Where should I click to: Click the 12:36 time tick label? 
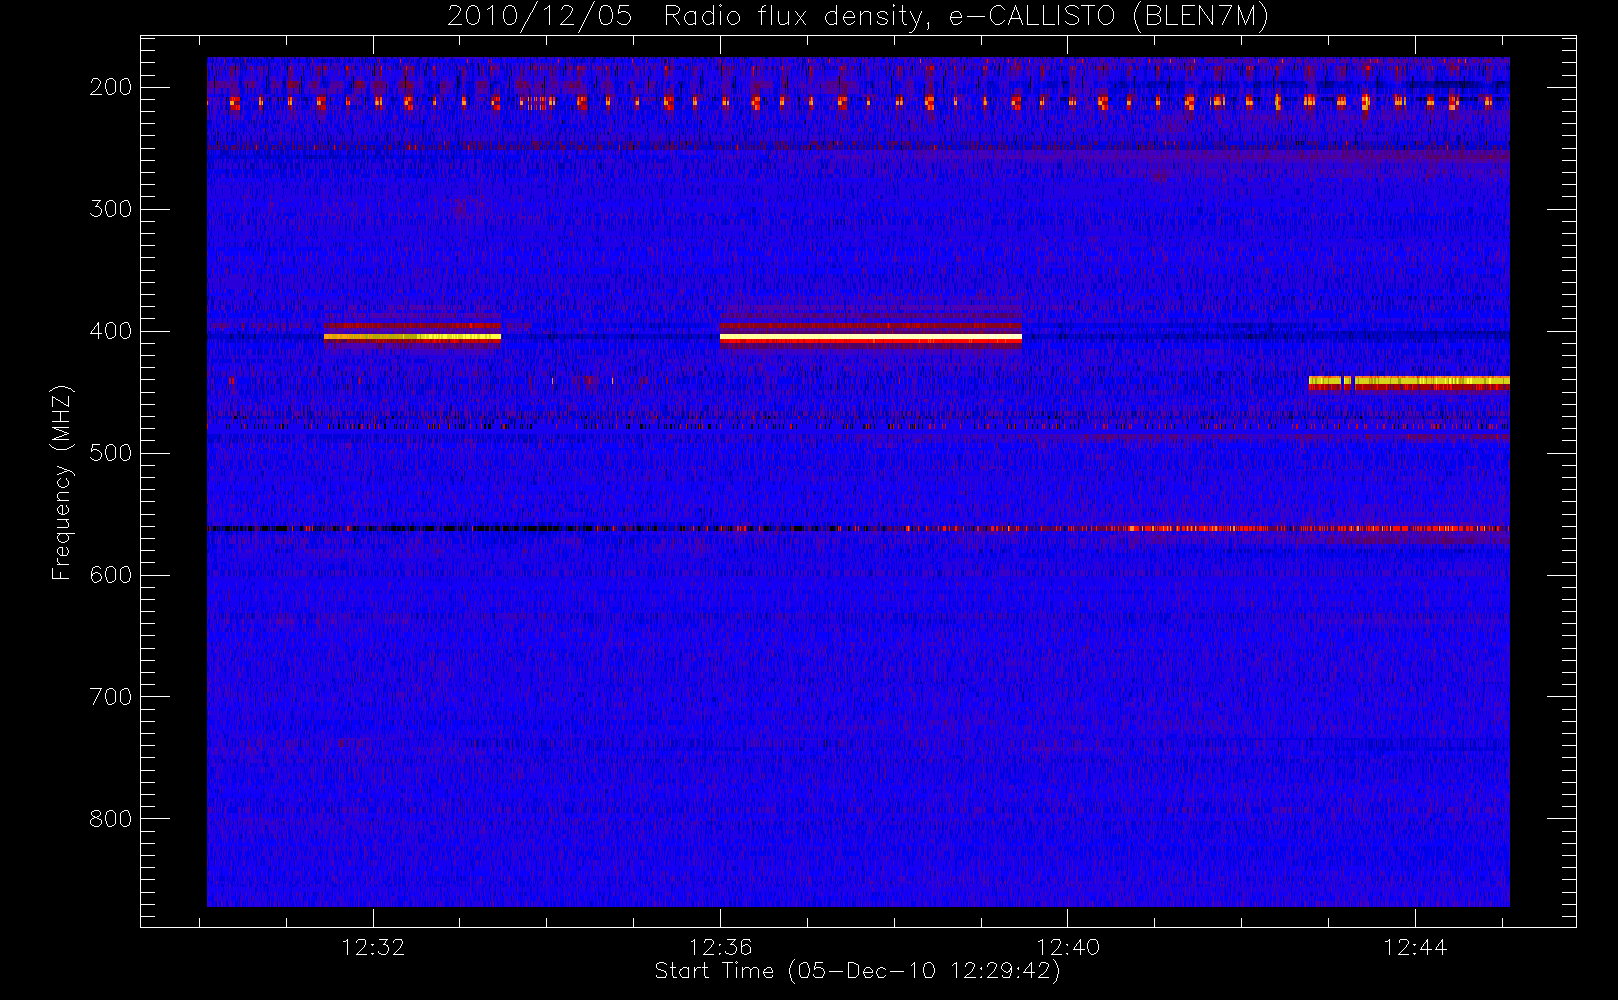tap(720, 947)
